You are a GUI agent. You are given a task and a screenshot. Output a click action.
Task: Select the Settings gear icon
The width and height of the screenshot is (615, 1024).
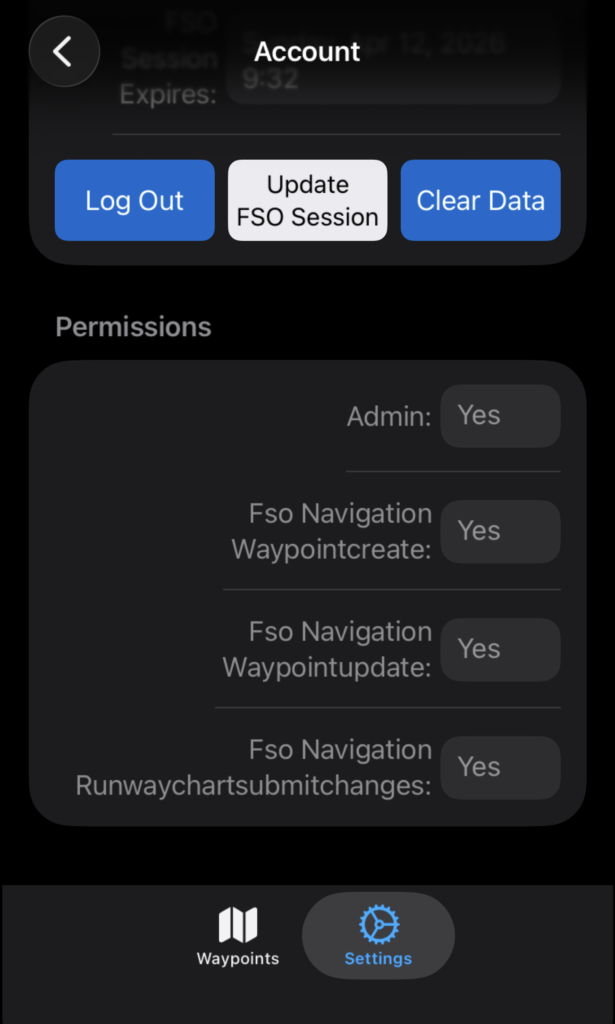(x=378, y=925)
